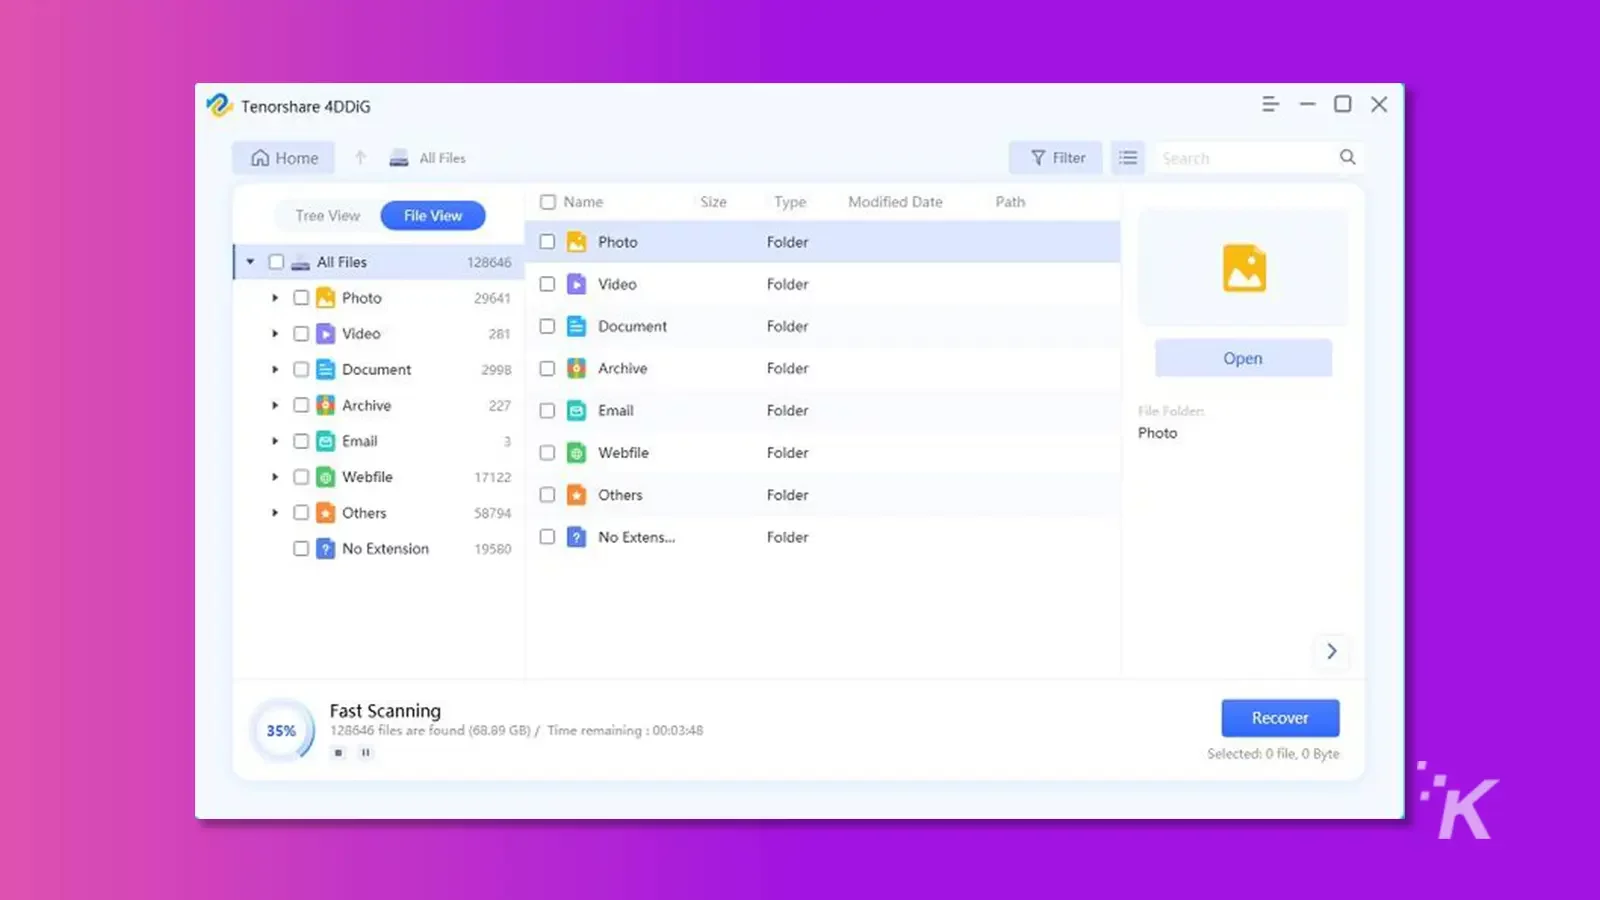Viewport: 1600px width, 900px height.
Task: Click the 35% scan progress ring
Action: pos(281,731)
